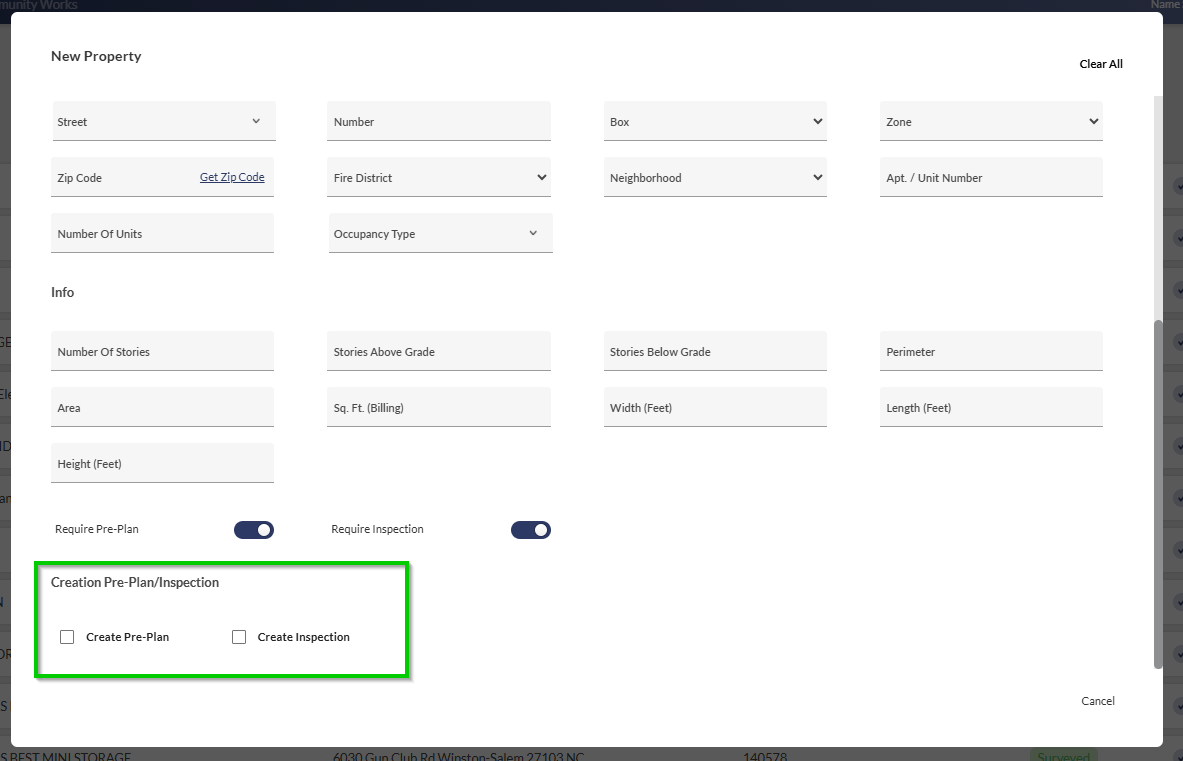Image resolution: width=1183 pixels, height=761 pixels.
Task: Click the Sq. Ft. (Billing) field
Action: pos(439,408)
